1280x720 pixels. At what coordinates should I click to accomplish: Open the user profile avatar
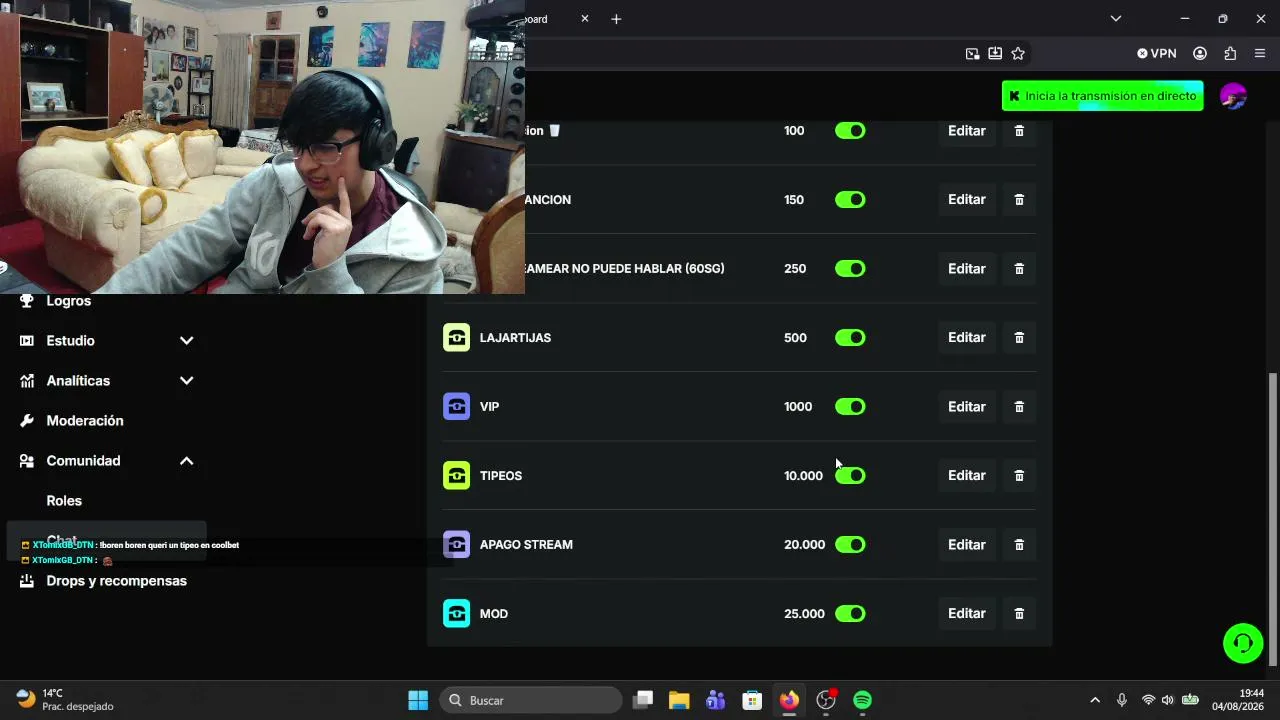(x=1233, y=96)
